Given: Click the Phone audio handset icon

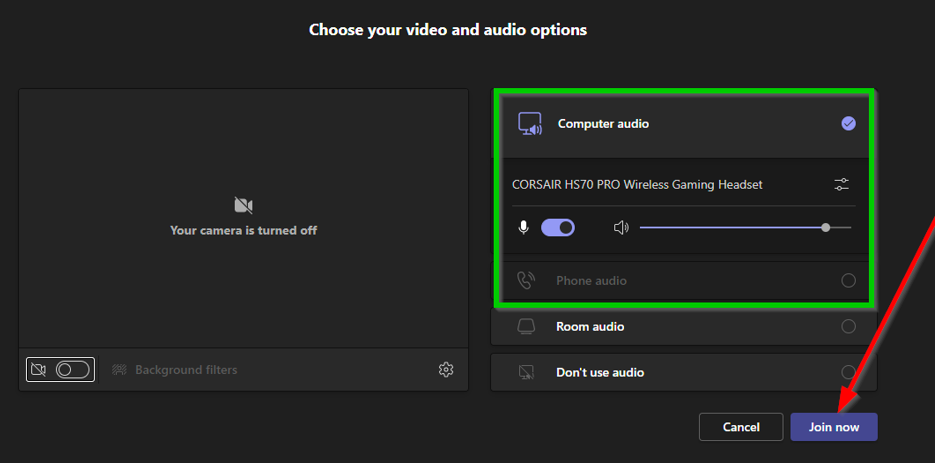Looking at the screenshot, I should [x=526, y=281].
